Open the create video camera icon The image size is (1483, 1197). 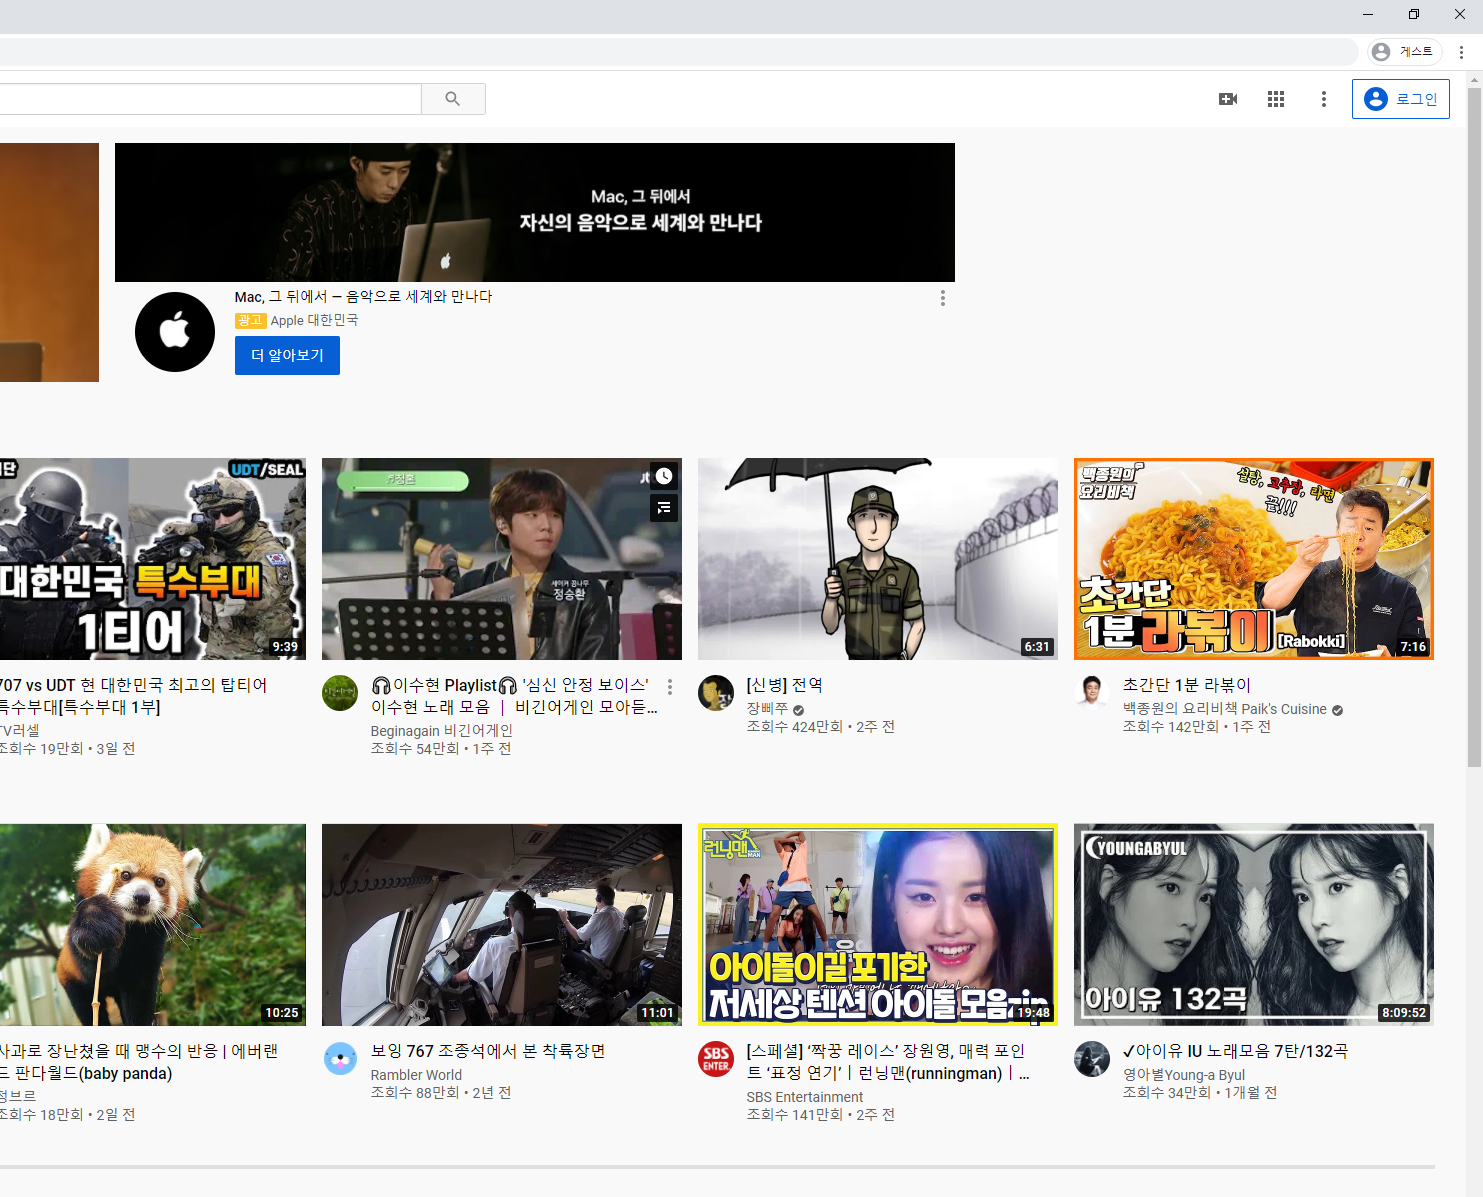[1228, 99]
